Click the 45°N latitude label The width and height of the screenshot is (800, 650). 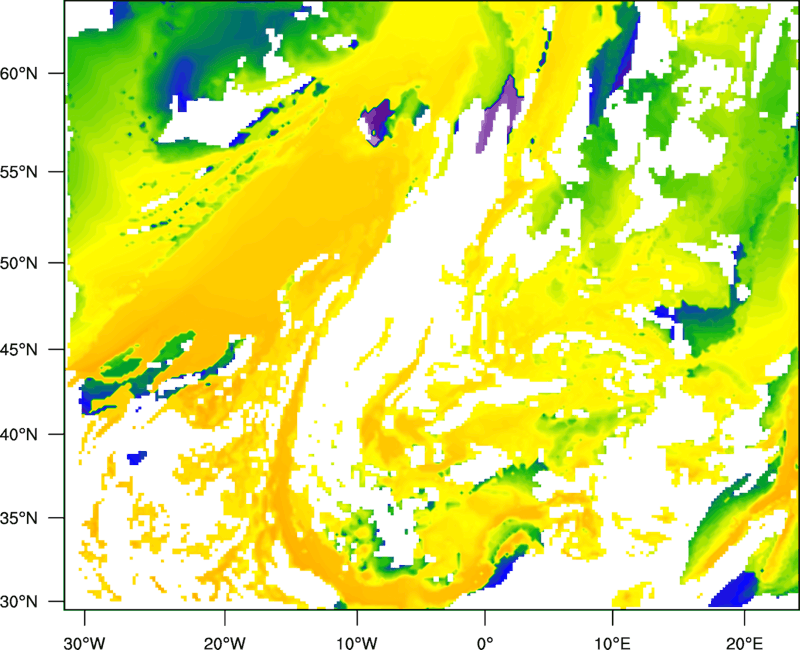(31, 350)
